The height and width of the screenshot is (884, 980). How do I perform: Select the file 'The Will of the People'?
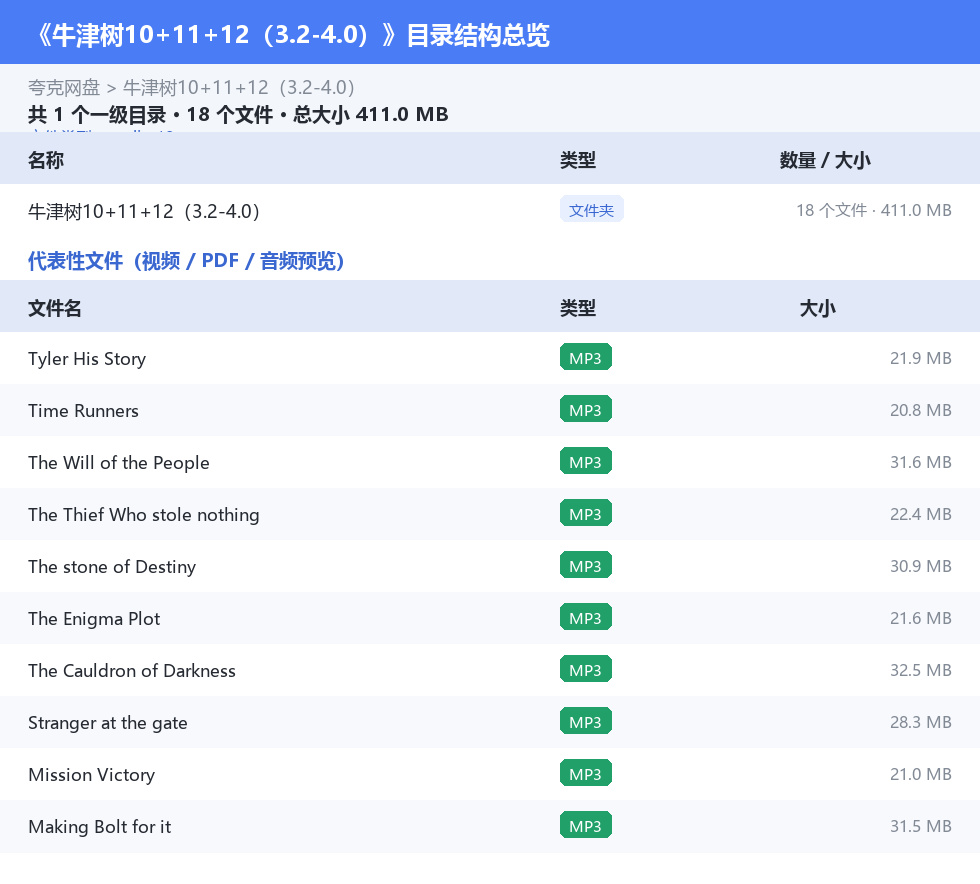119,463
